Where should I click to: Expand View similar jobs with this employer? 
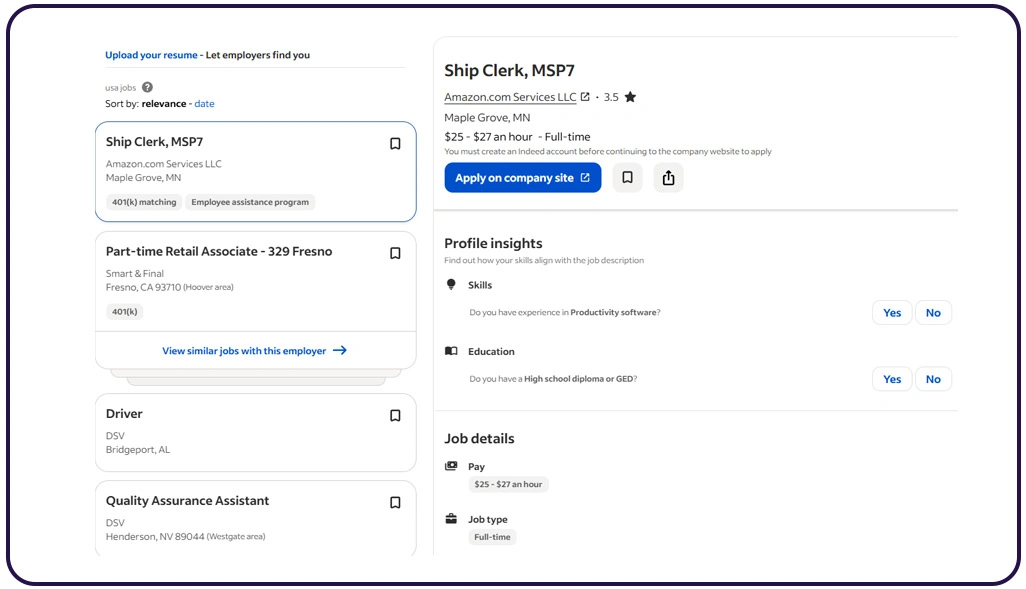pyautogui.click(x=254, y=351)
